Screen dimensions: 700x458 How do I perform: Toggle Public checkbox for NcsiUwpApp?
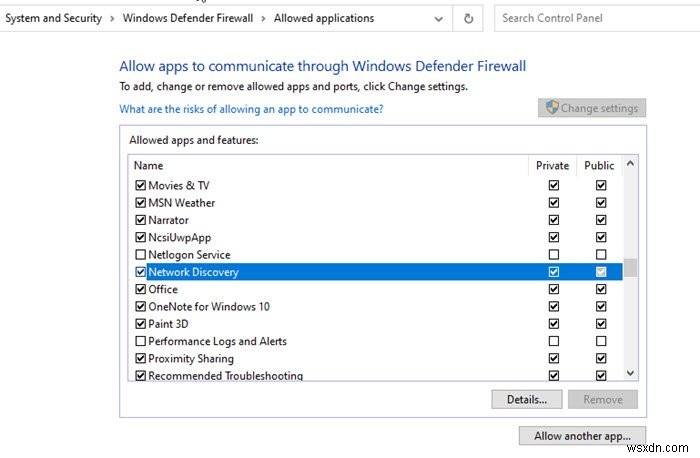click(x=601, y=237)
